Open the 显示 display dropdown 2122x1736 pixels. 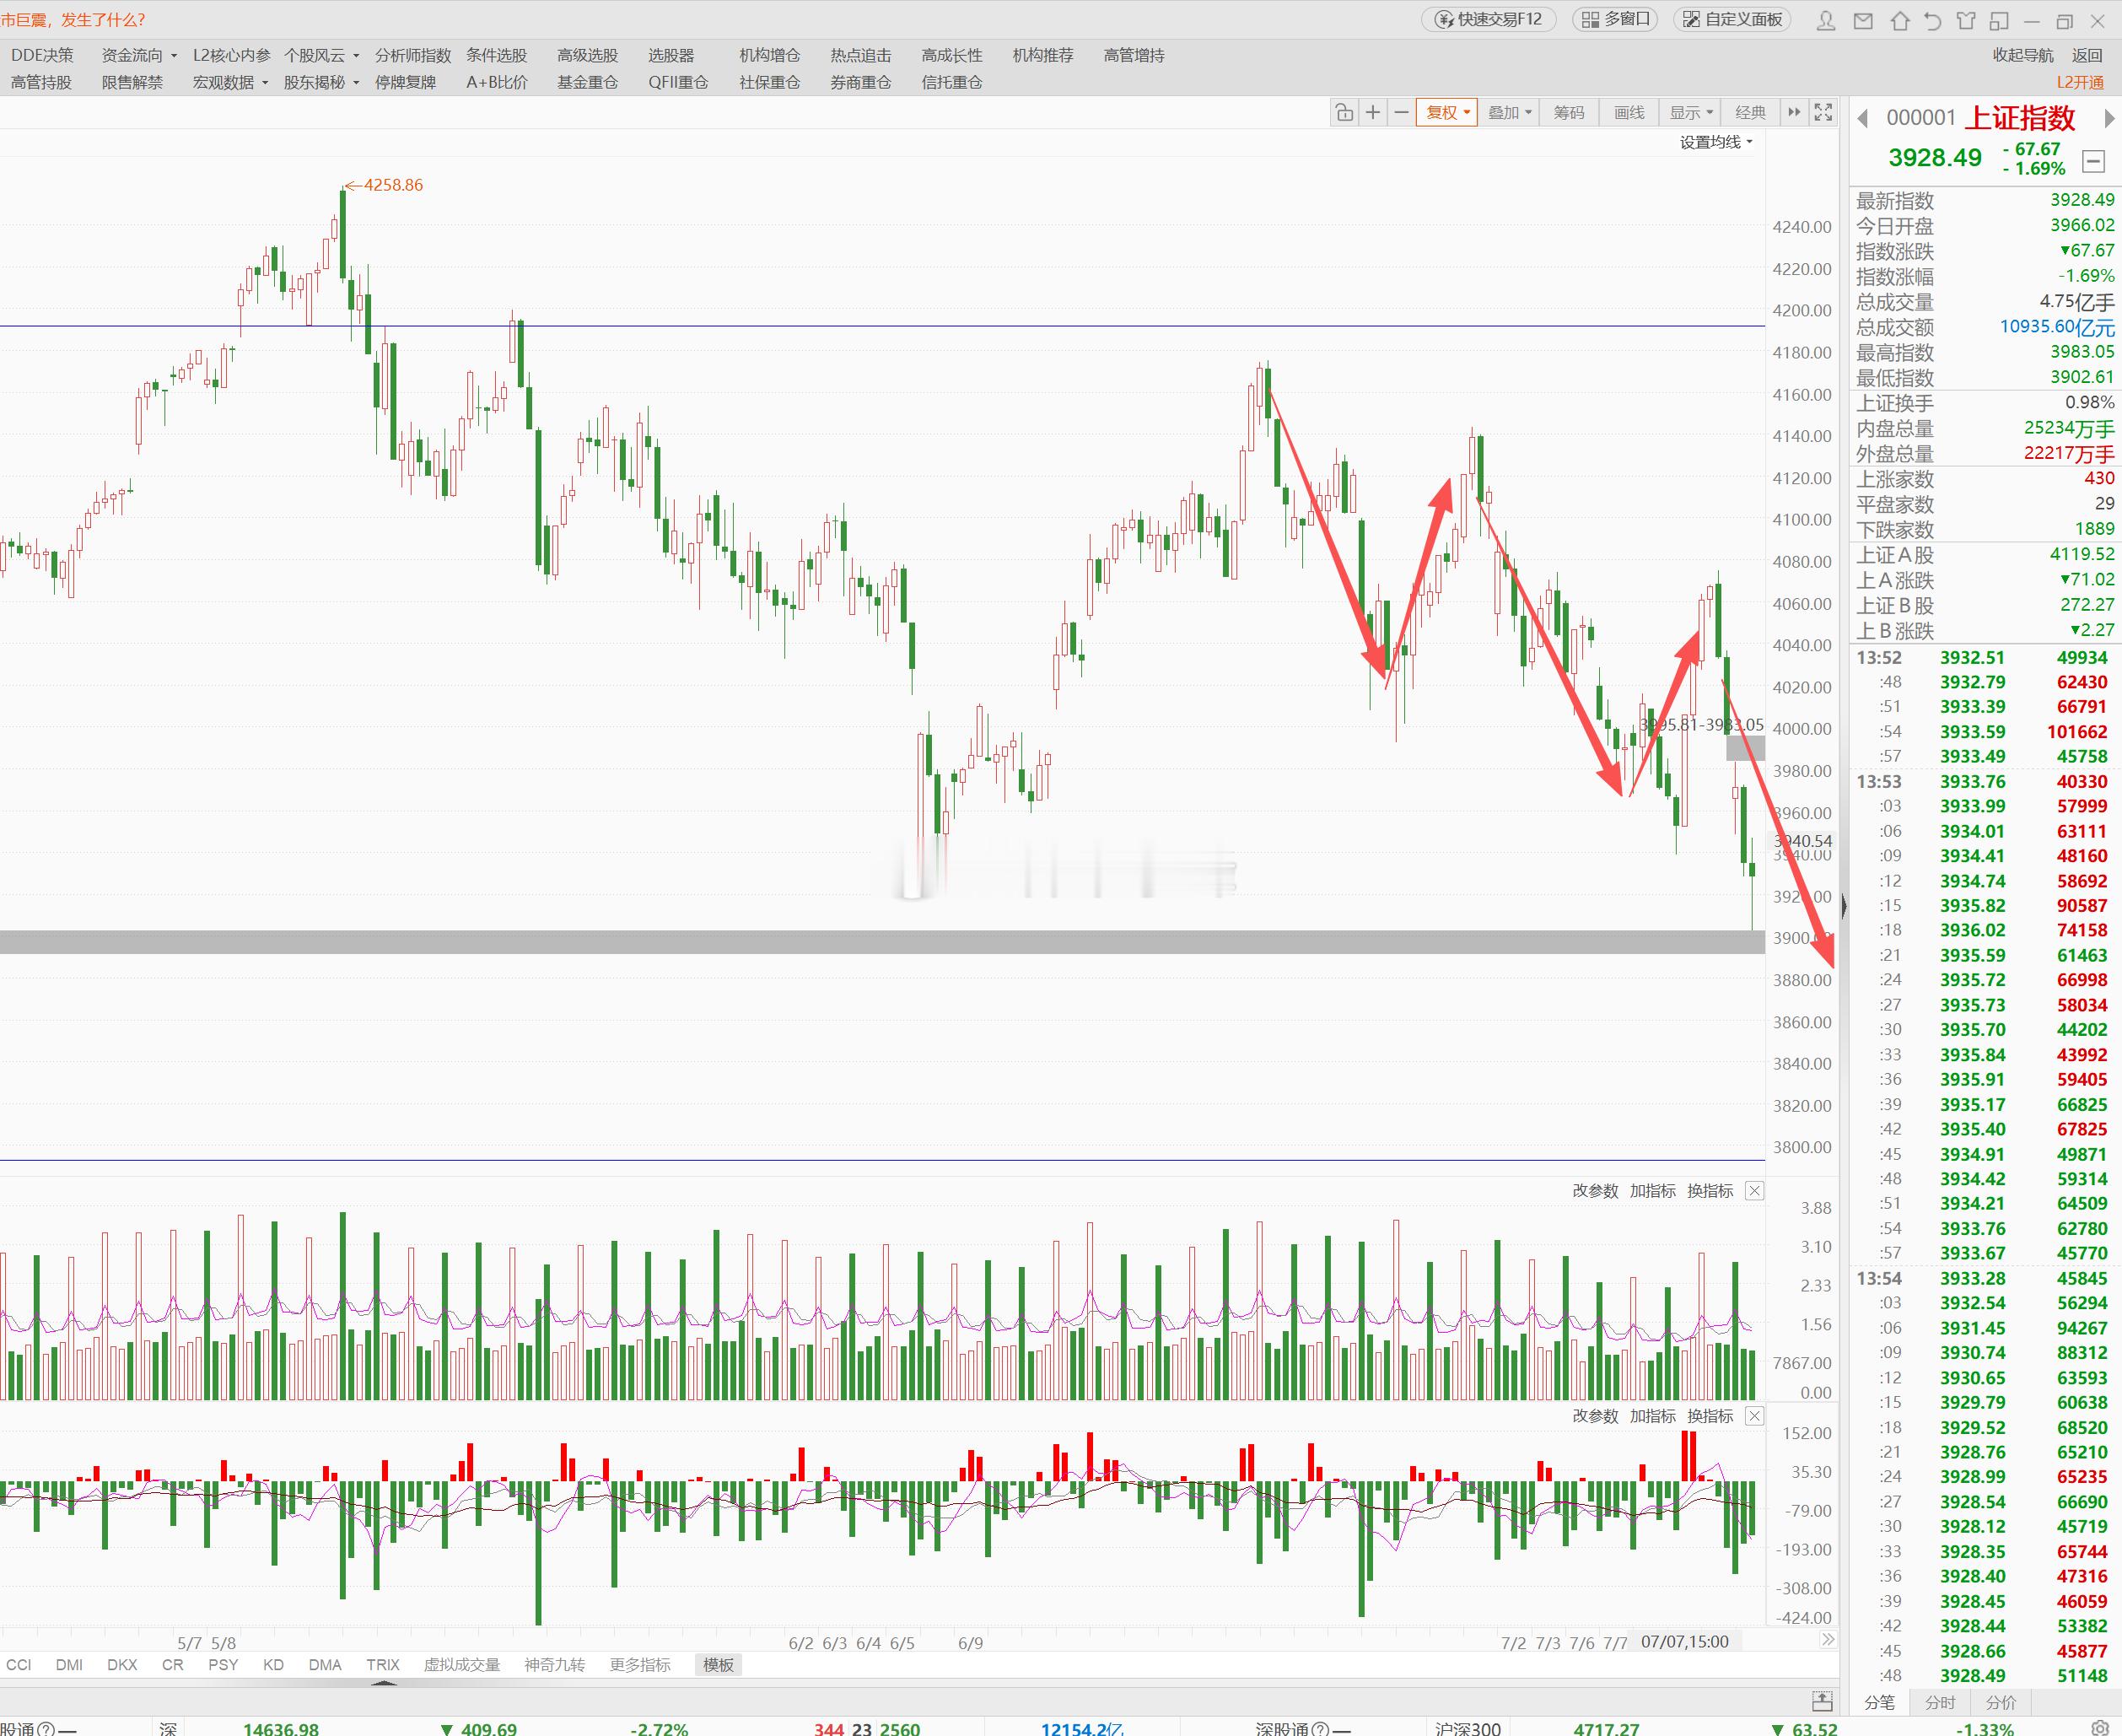pos(1690,113)
